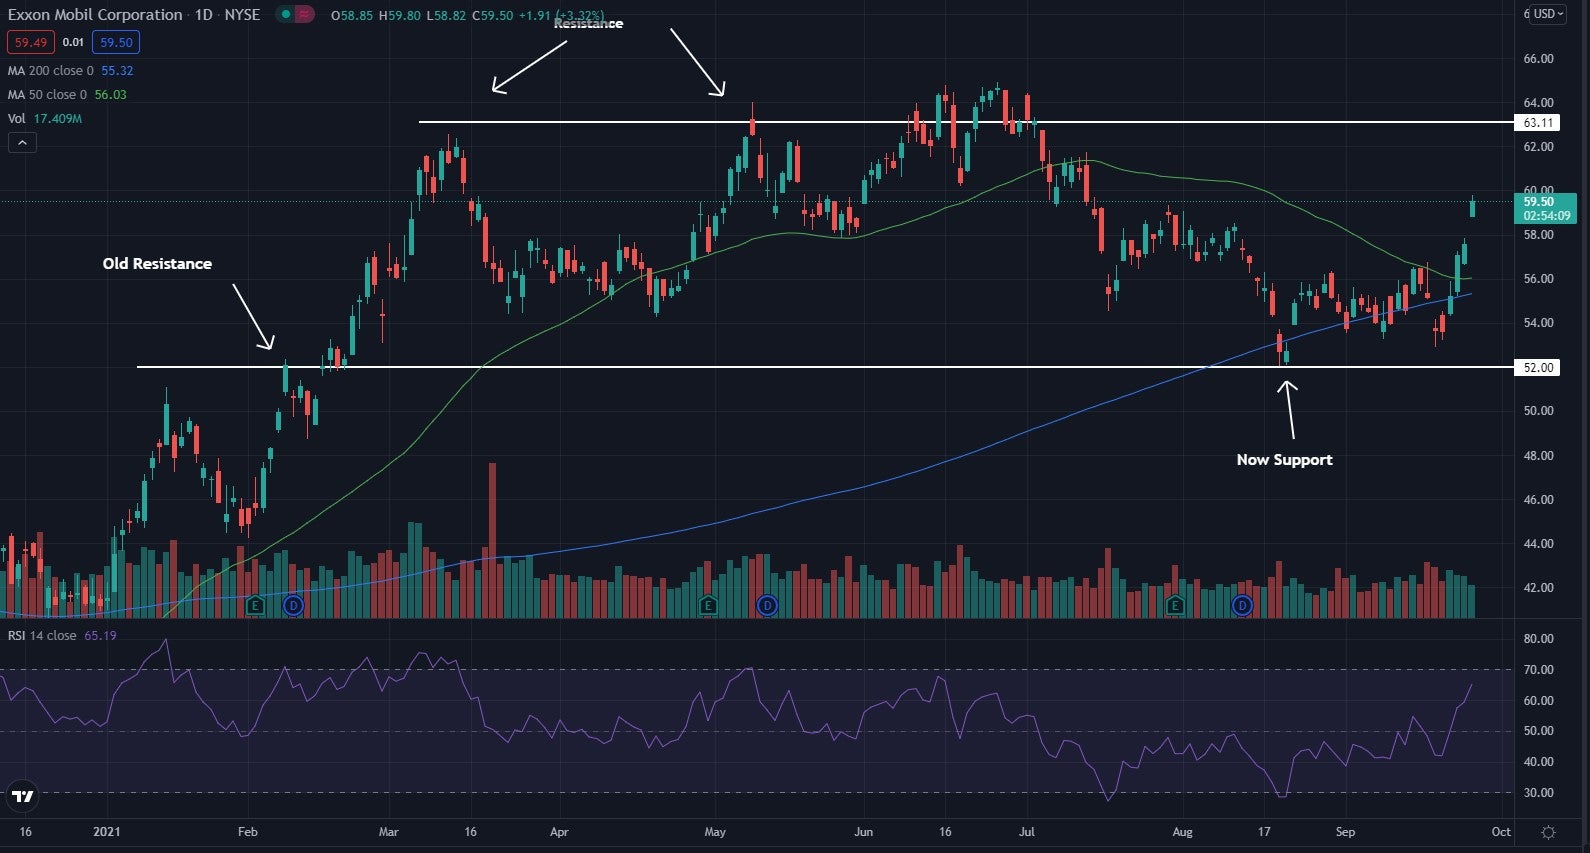Click the TradingView logo badge
Viewport: 1590px width, 853px height.
click(x=22, y=797)
